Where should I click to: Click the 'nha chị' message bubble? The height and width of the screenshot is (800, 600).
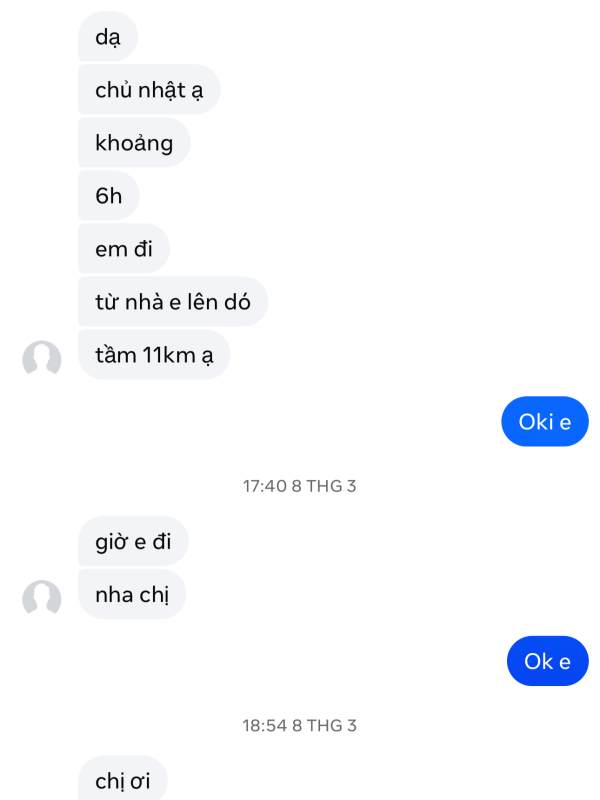coord(132,595)
